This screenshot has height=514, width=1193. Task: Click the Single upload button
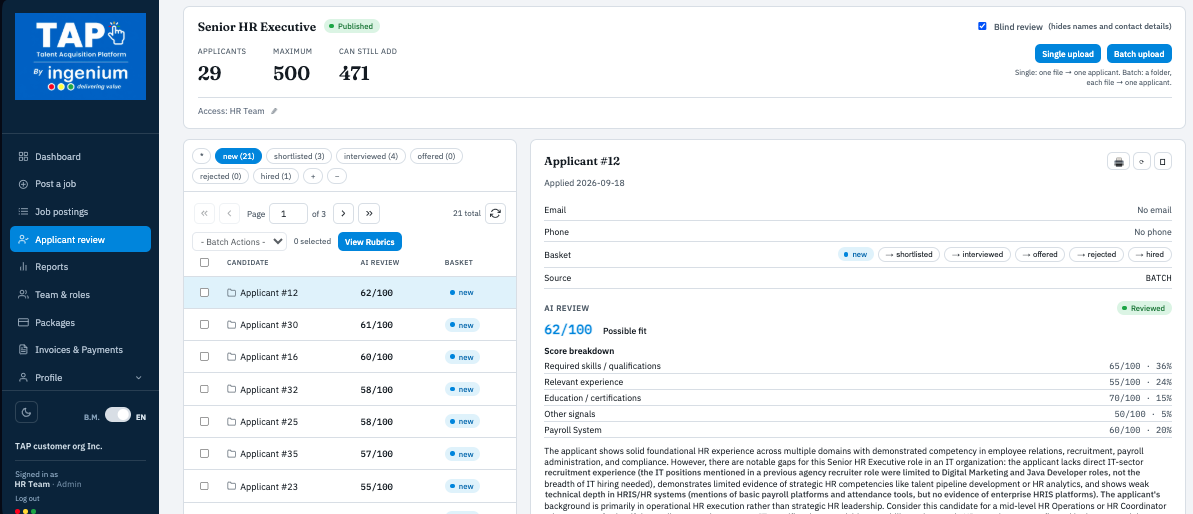tap(1068, 54)
